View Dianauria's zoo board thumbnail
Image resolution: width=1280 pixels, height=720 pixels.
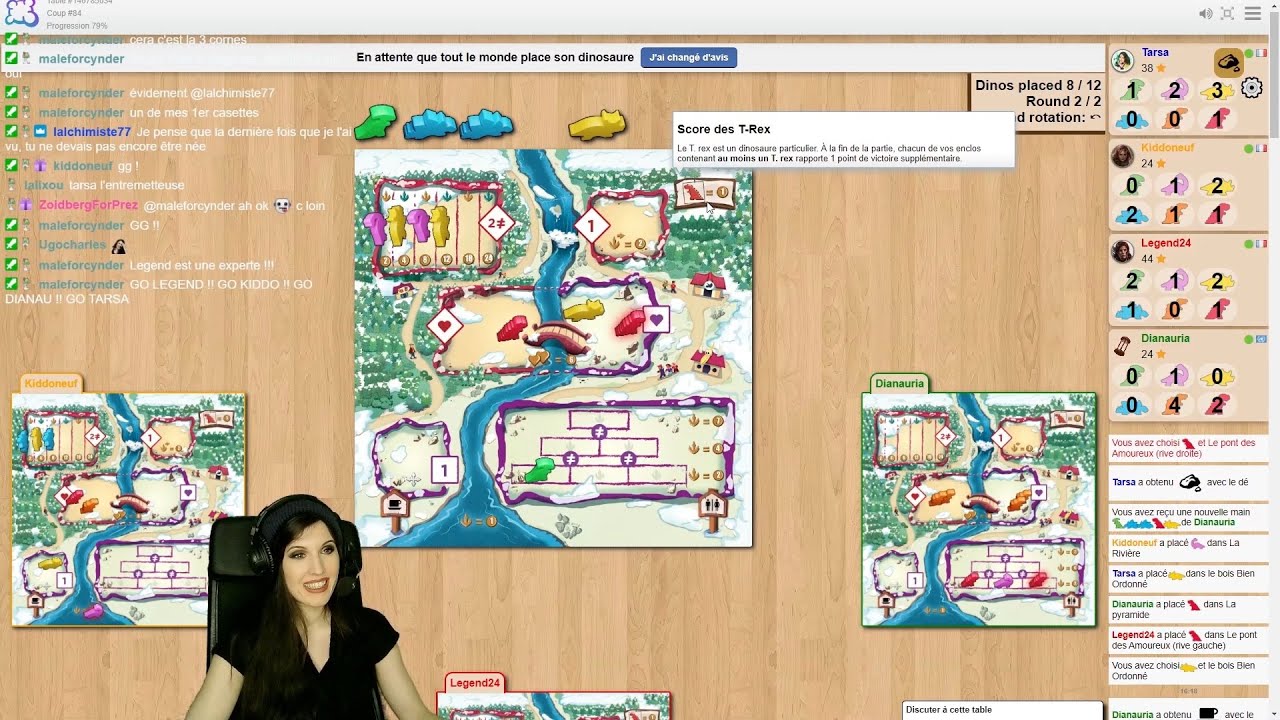[x=979, y=509]
